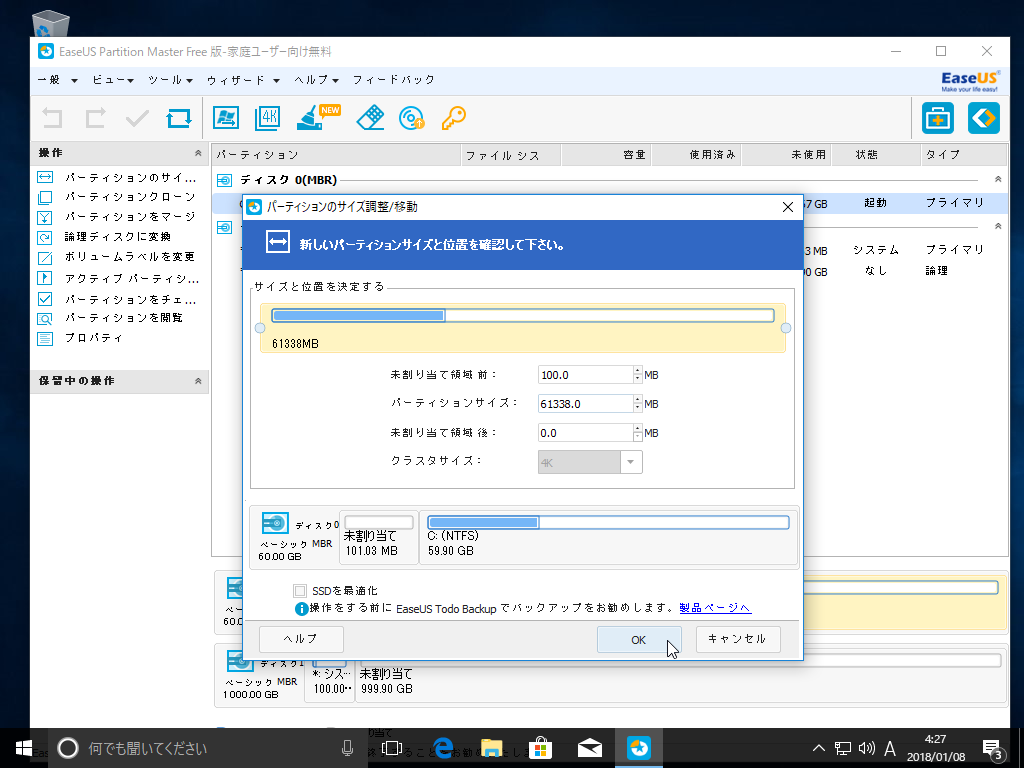Click the explore partition icon in sidebar

coord(45,319)
